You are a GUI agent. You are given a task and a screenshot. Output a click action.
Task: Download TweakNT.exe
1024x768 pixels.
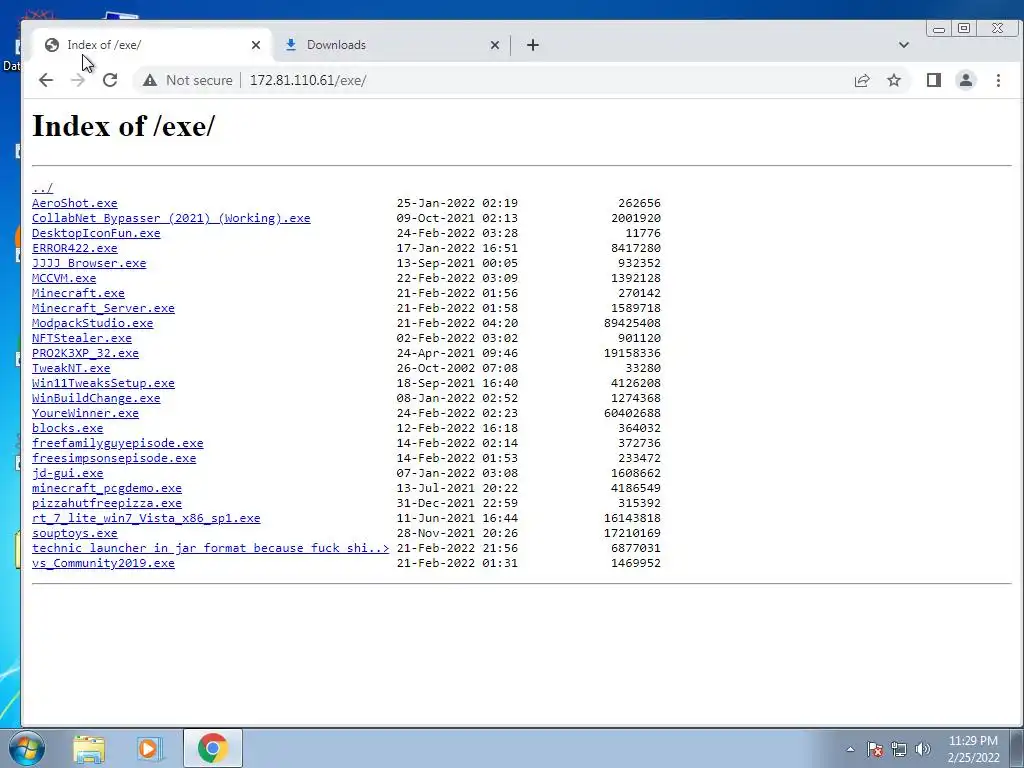71,368
